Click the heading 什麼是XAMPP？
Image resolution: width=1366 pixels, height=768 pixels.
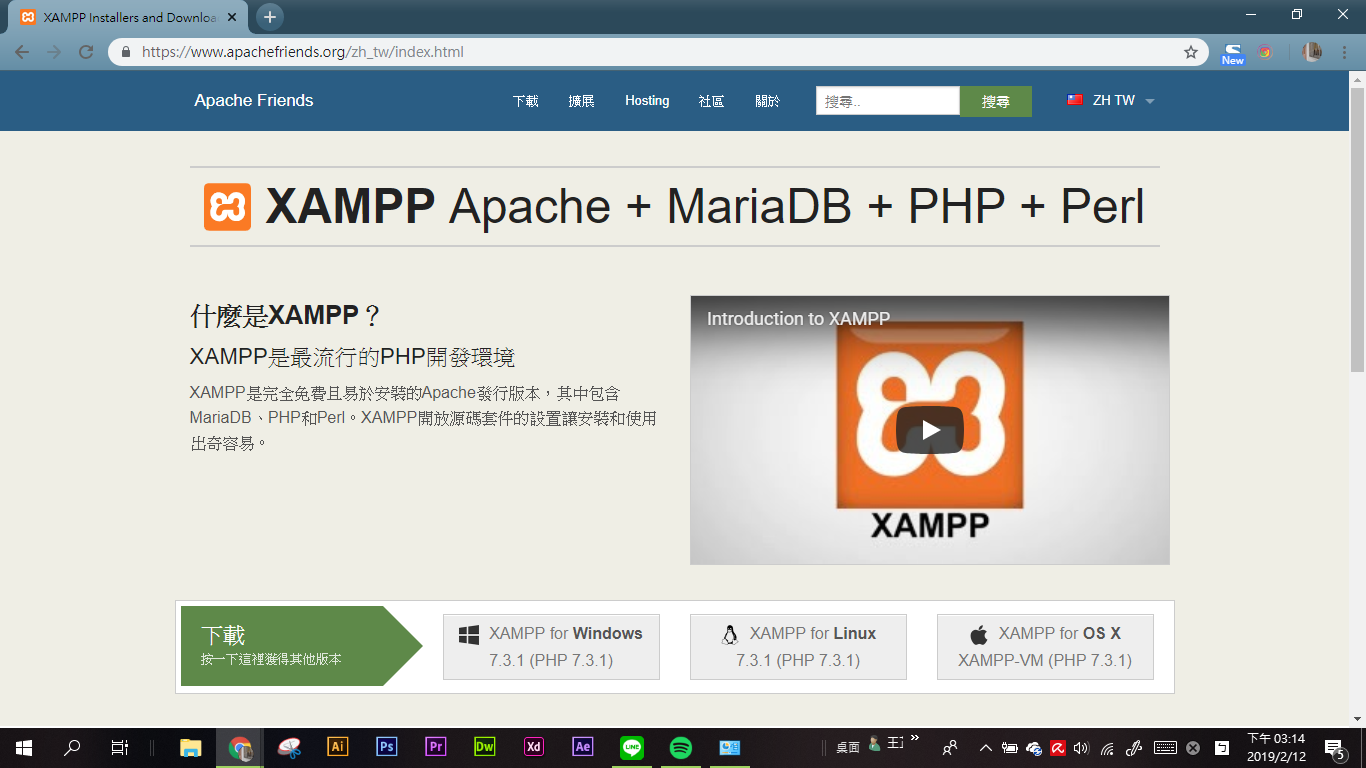(x=286, y=316)
